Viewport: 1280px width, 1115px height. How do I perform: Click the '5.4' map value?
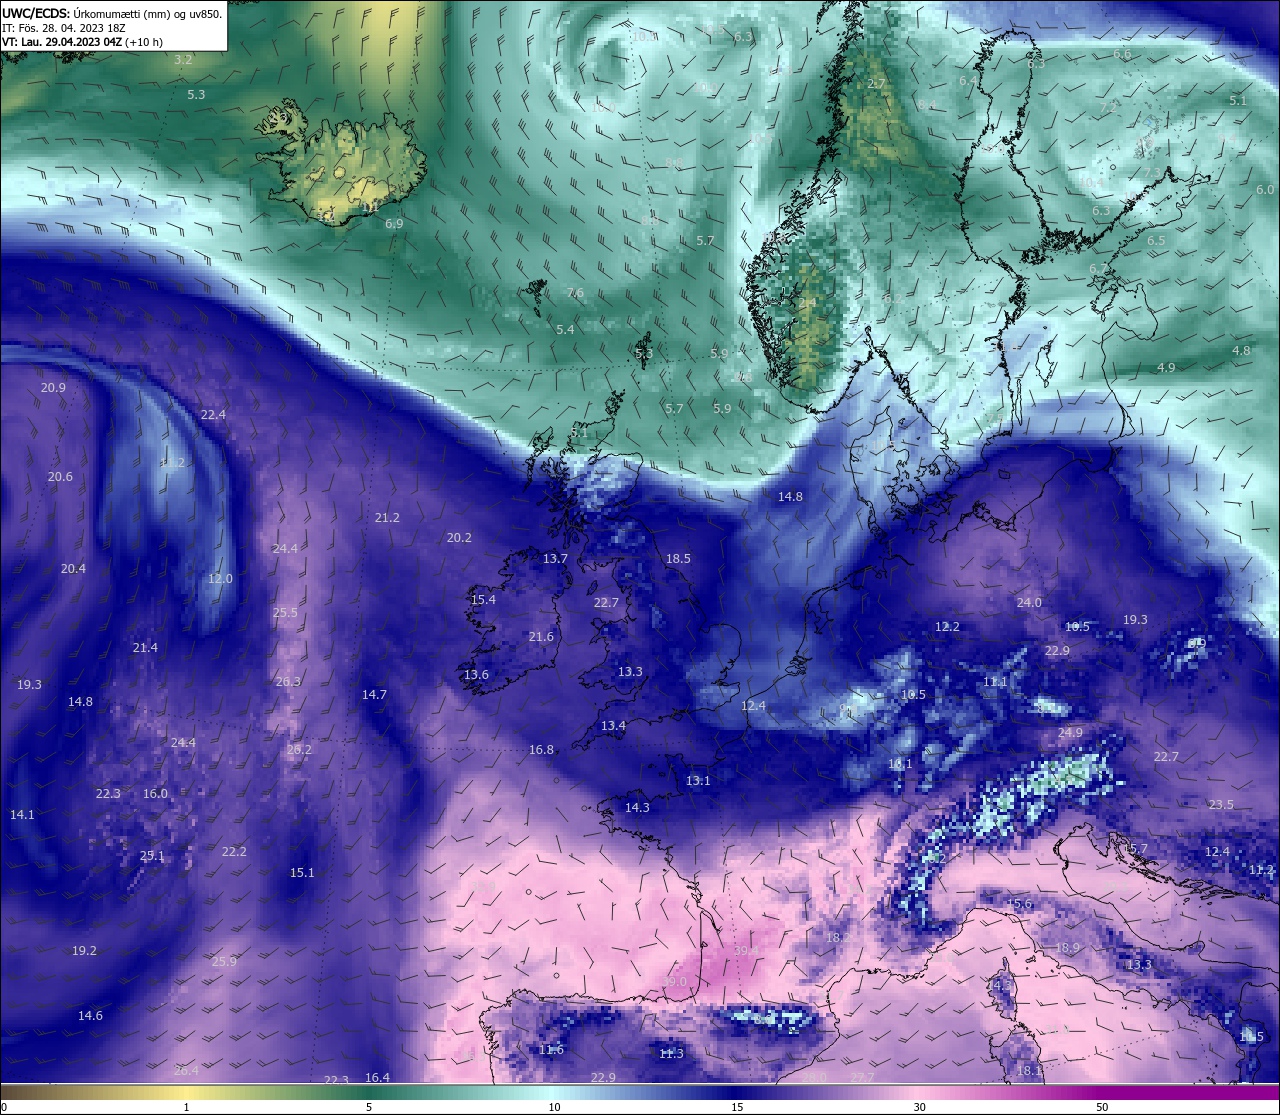point(565,330)
